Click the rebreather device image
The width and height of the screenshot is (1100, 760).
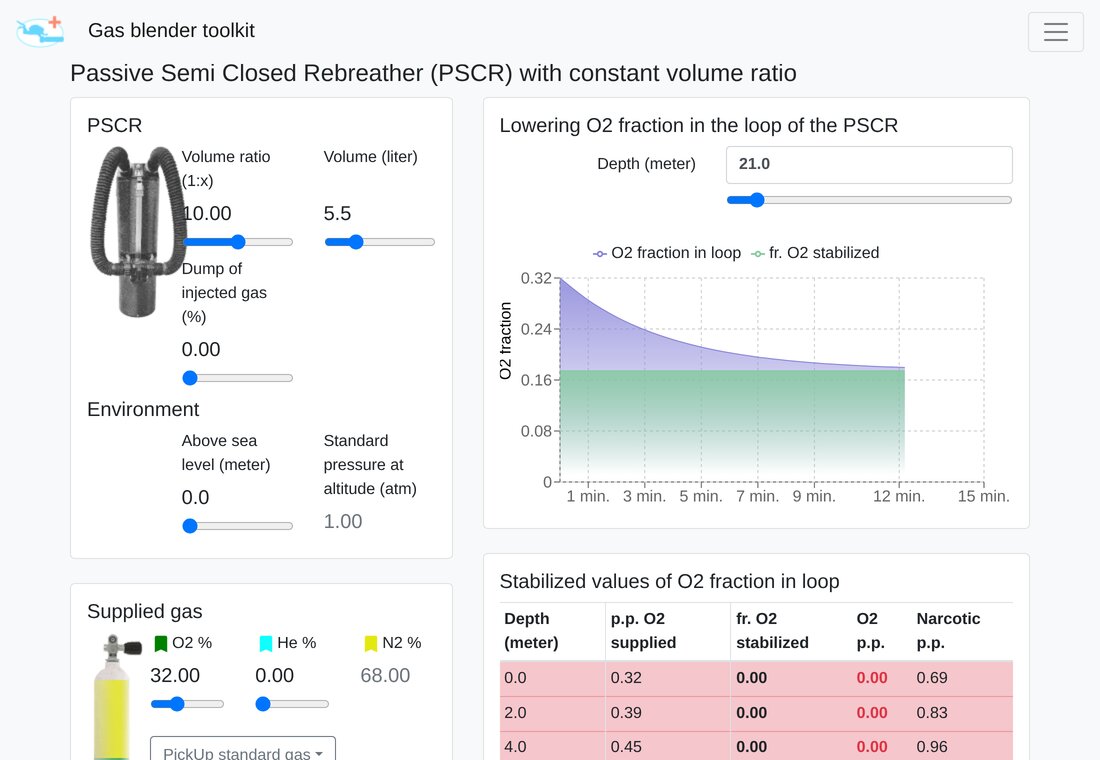(x=135, y=231)
